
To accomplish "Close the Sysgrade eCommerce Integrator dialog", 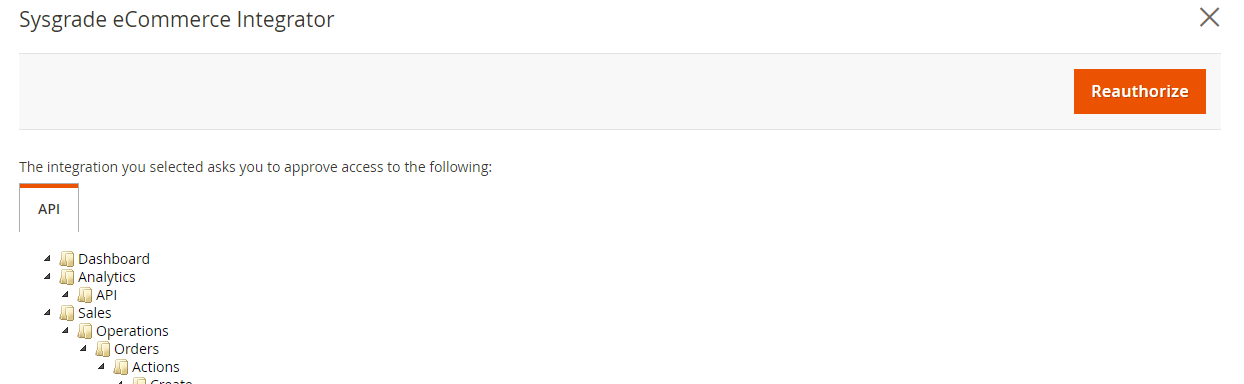I will (1209, 17).
